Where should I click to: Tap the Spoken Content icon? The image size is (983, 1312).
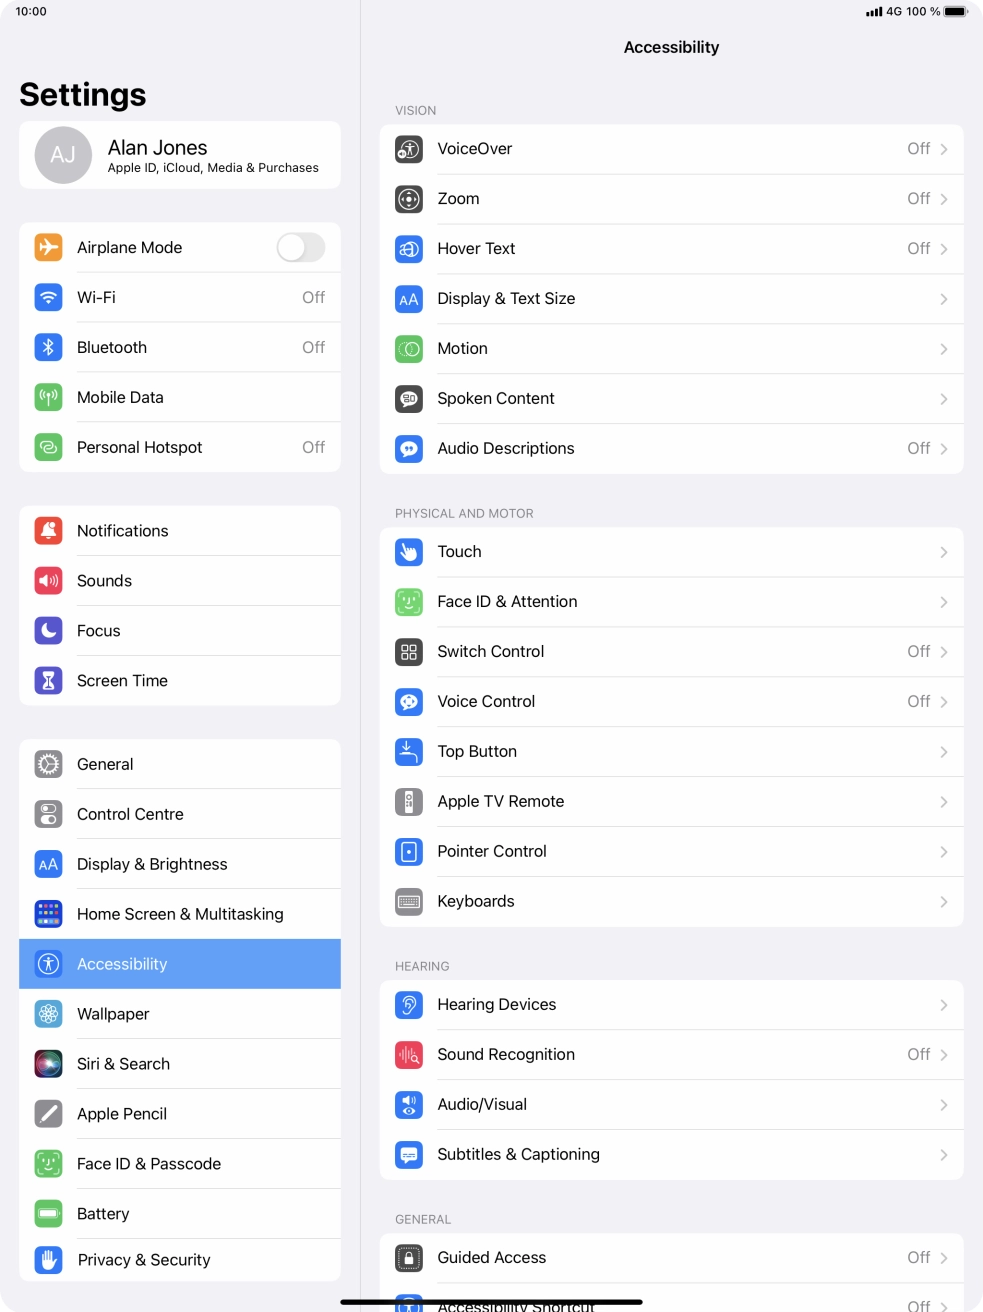[x=409, y=399]
